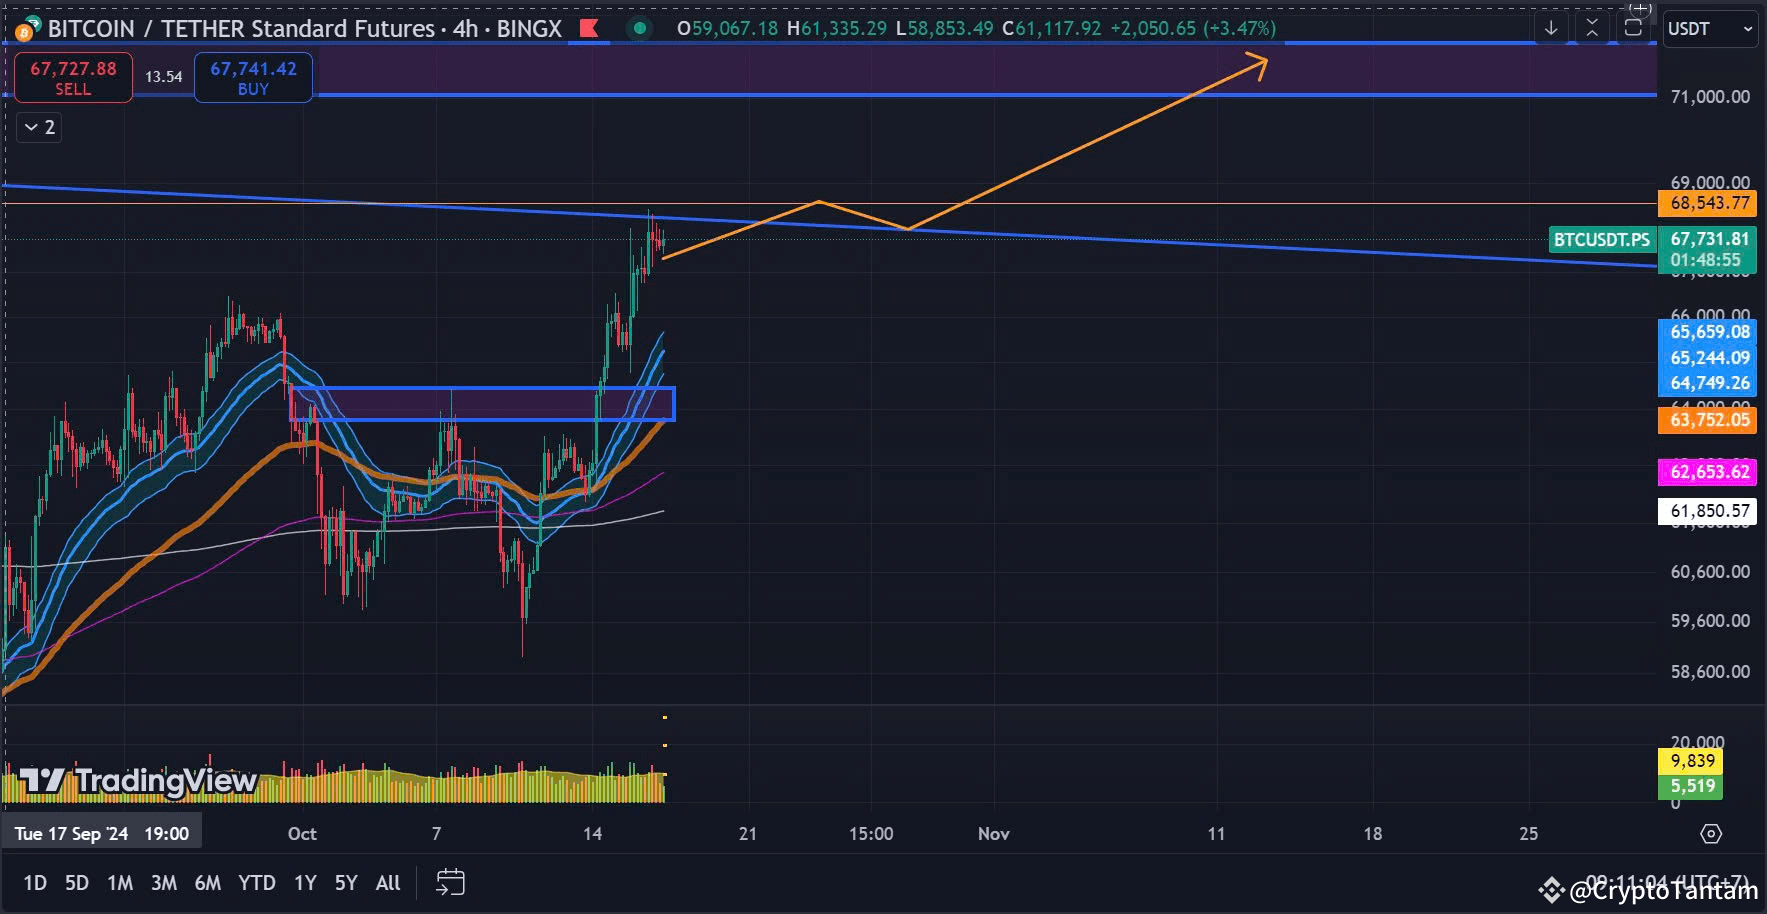The image size is (1767, 914).
Task: Click the maximize chart frame icon
Action: pos(1633,28)
